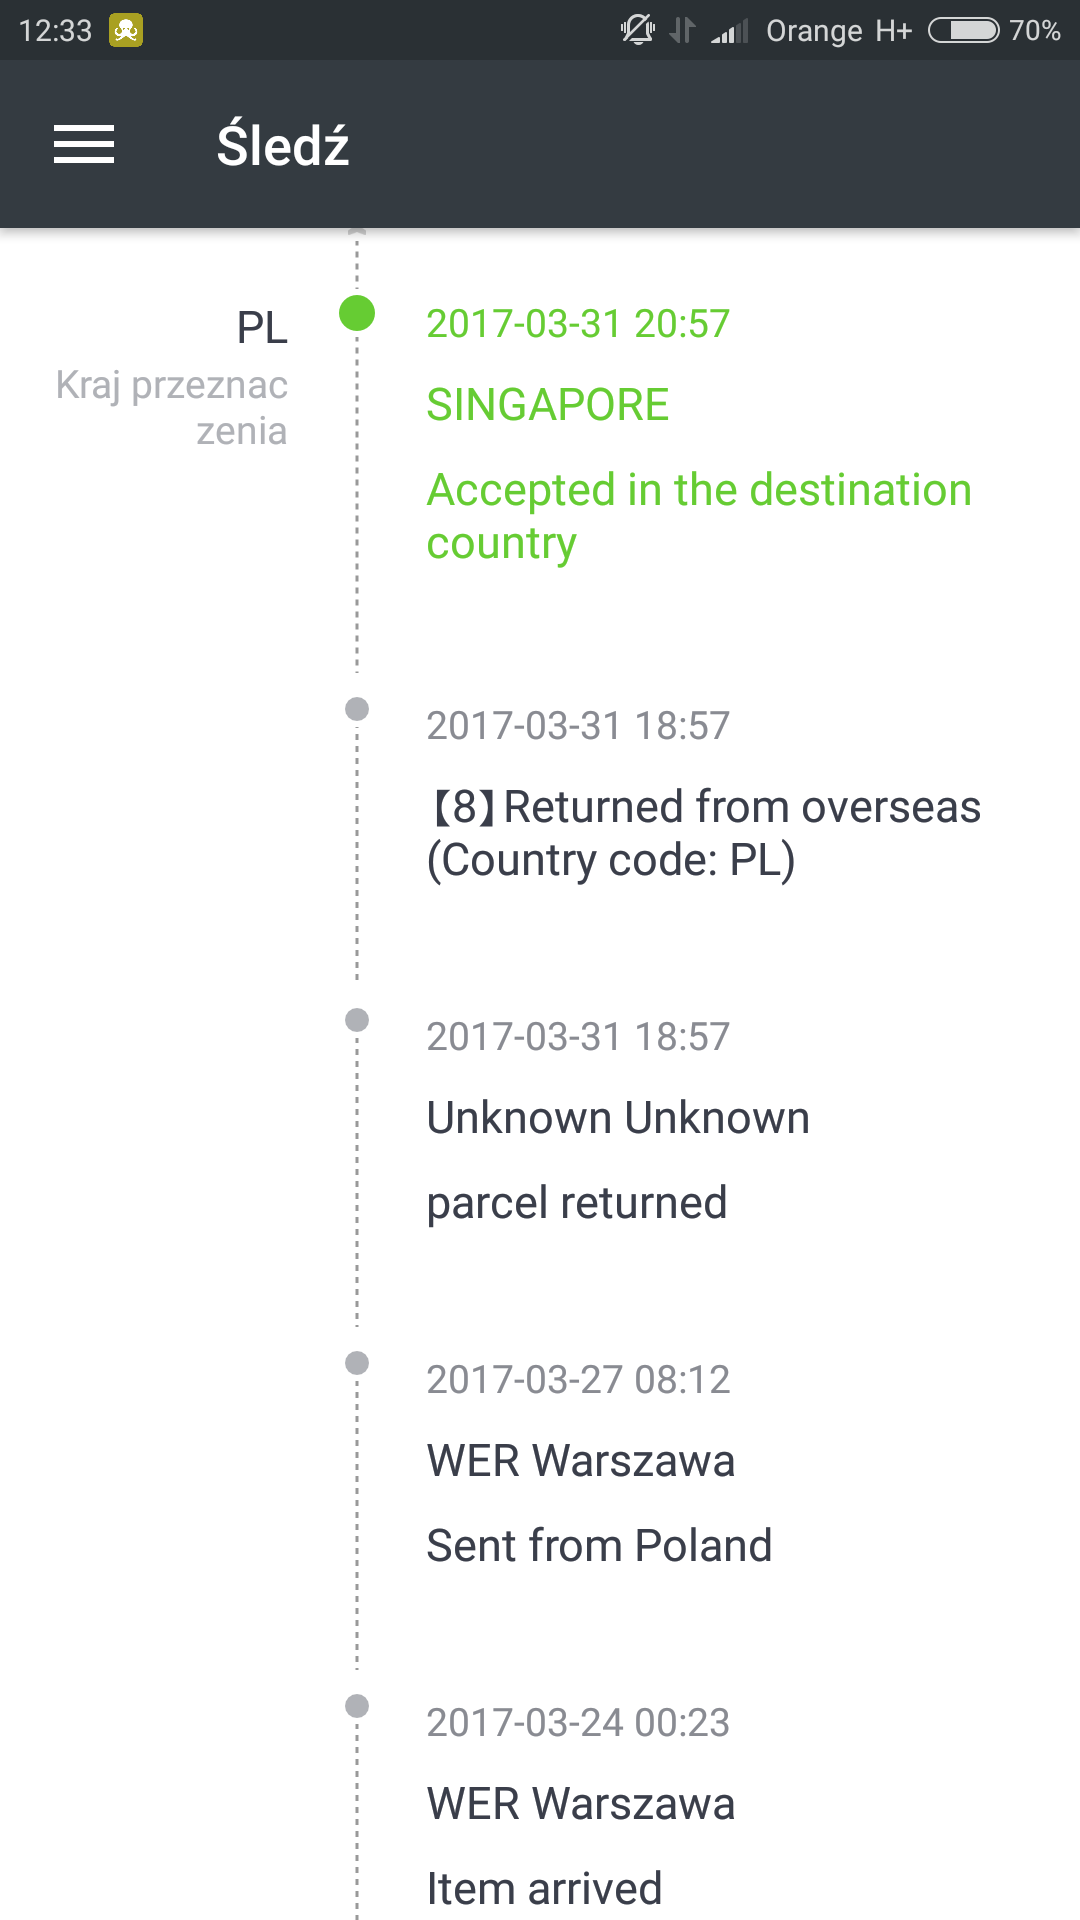The width and height of the screenshot is (1080, 1920).
Task: Tap the signal strength bars icon
Action: [x=730, y=32]
